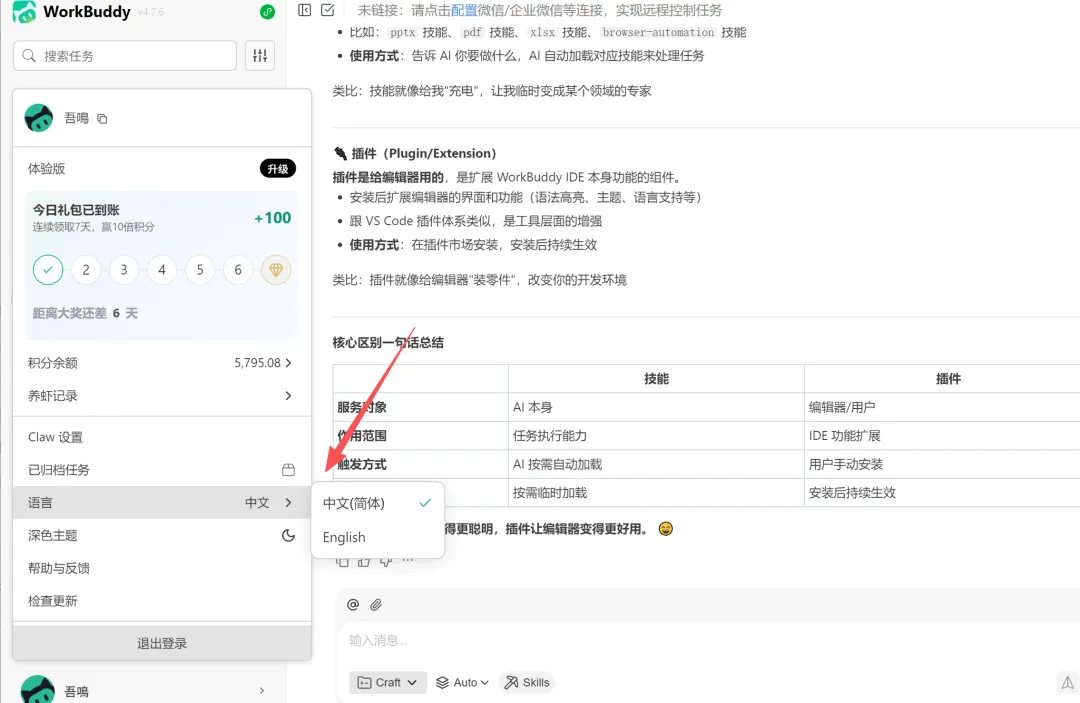Image resolution: width=1080 pixels, height=703 pixels.
Task: Open 已归档任务 menu item
Action: pyautogui.click(x=162, y=470)
